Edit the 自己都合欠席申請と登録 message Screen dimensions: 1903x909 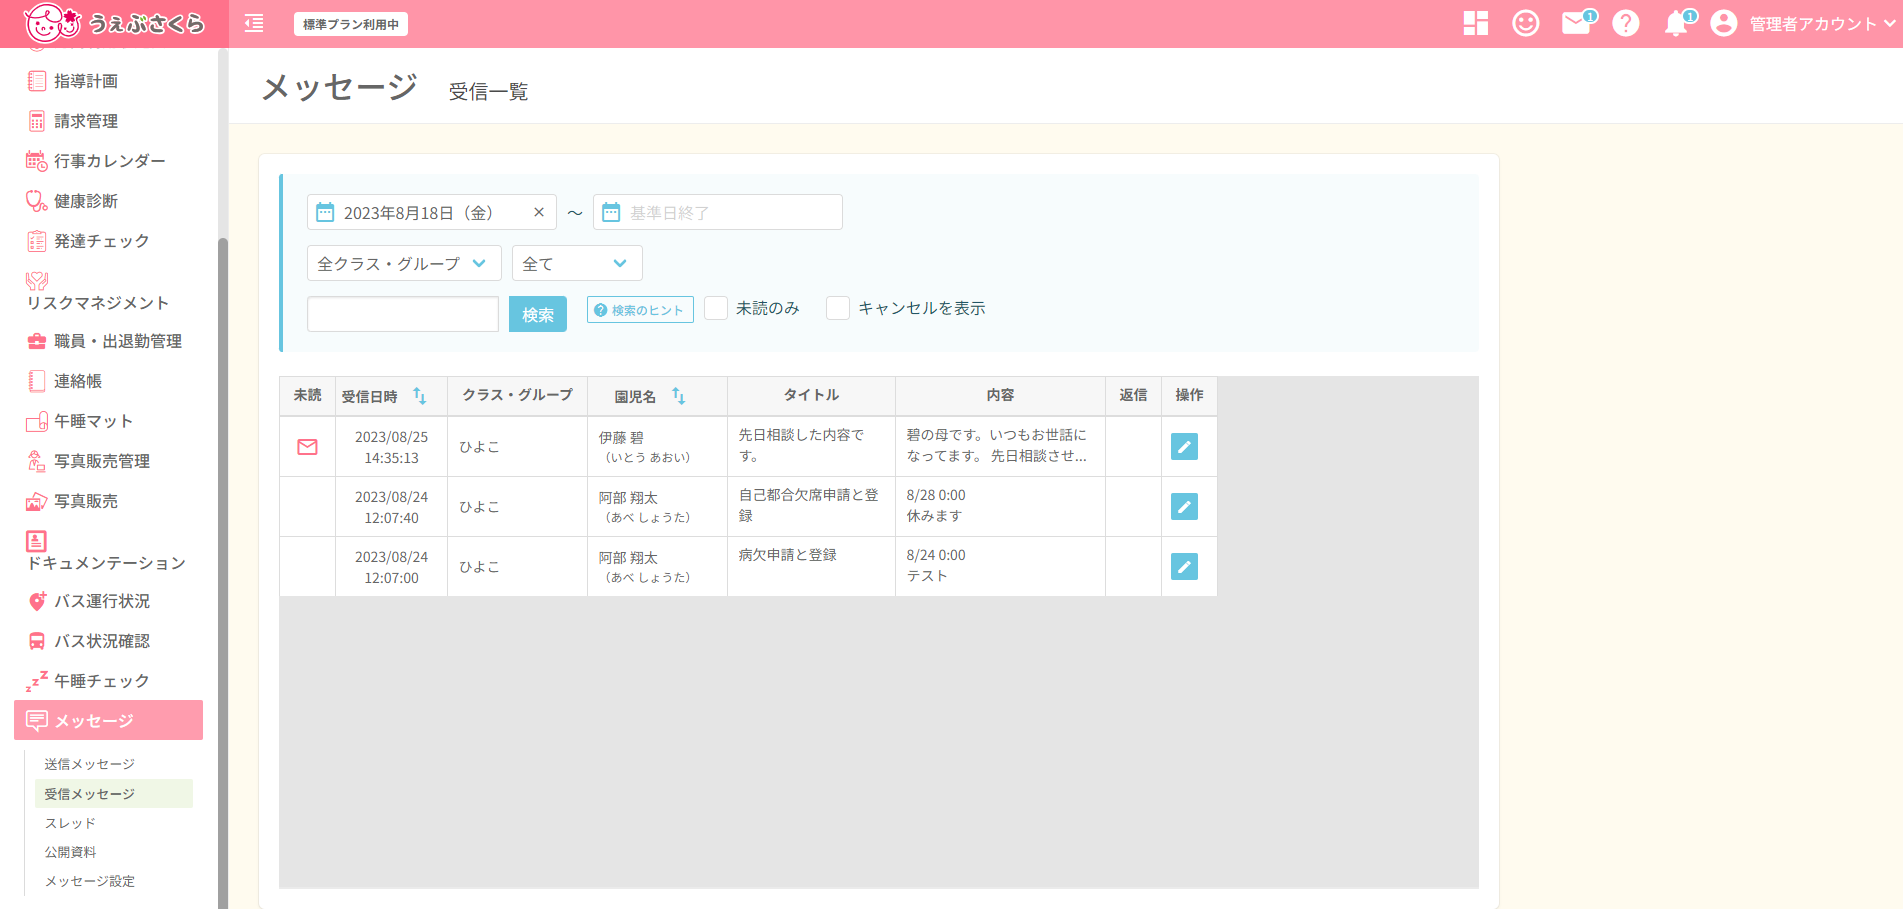(1184, 507)
